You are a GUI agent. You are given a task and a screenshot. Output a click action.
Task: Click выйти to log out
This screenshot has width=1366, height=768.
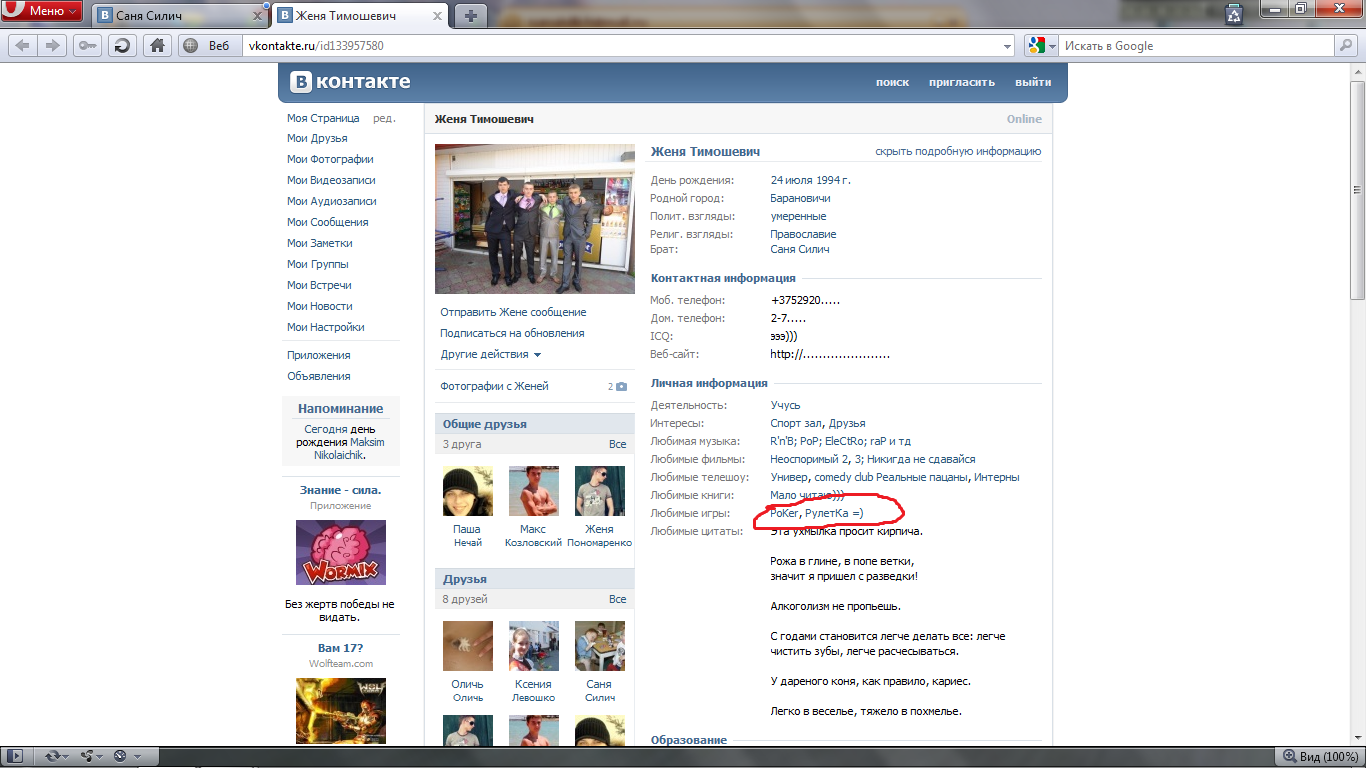coord(1033,82)
